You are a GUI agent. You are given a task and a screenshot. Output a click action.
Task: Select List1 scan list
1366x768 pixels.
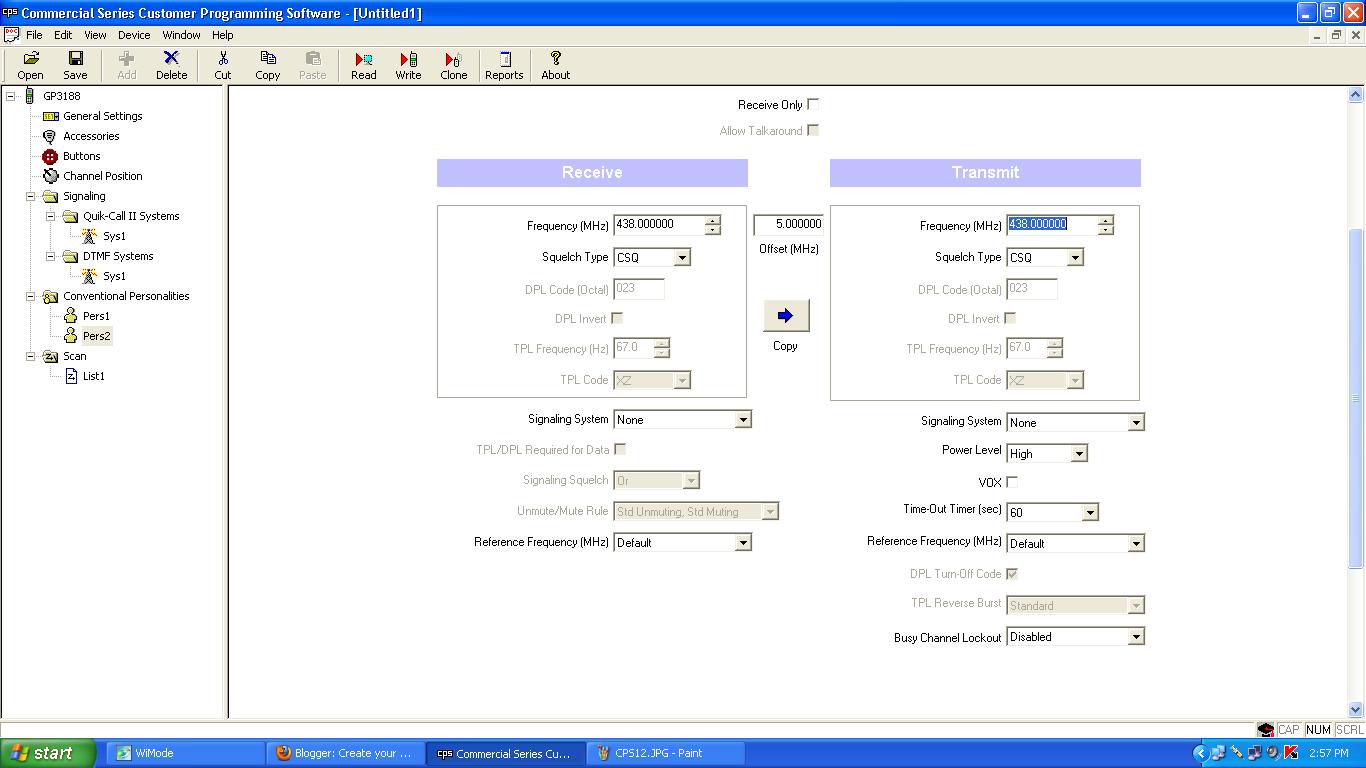pyautogui.click(x=93, y=376)
